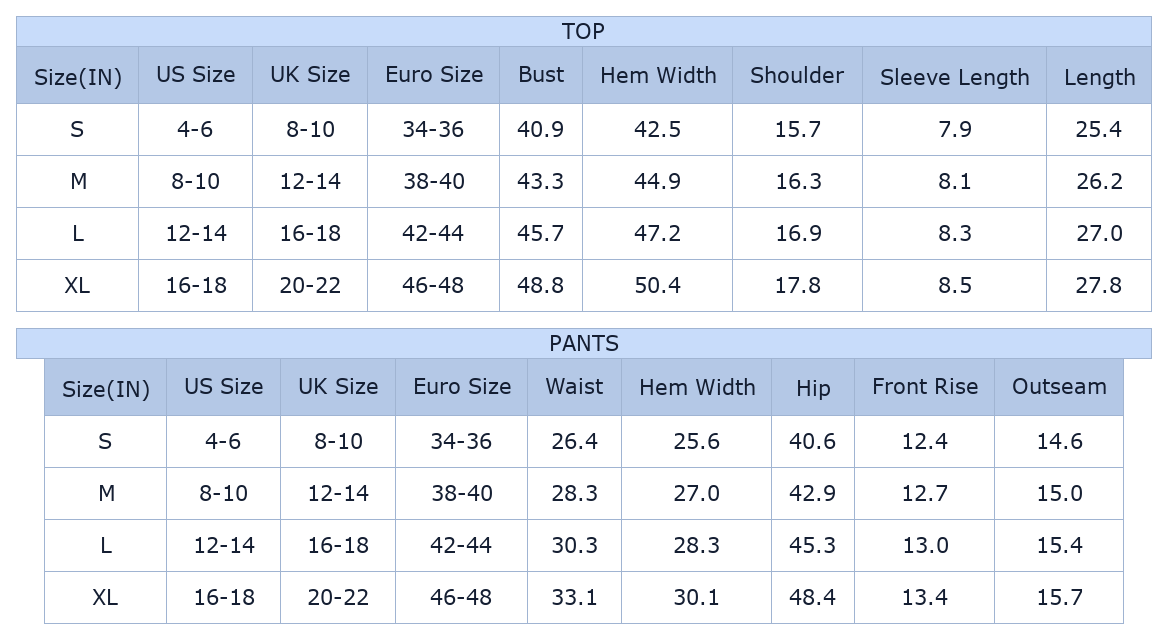Click the Waist column header
The height and width of the screenshot is (644, 1167).
pos(575,387)
